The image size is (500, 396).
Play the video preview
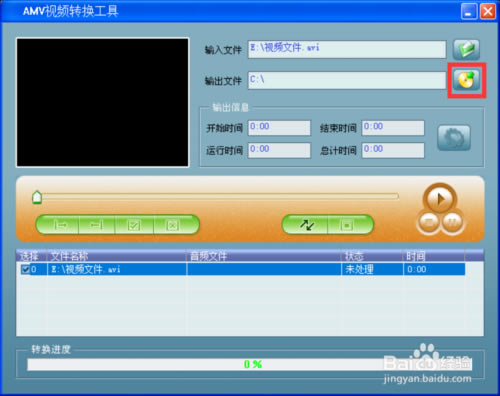coord(440,199)
